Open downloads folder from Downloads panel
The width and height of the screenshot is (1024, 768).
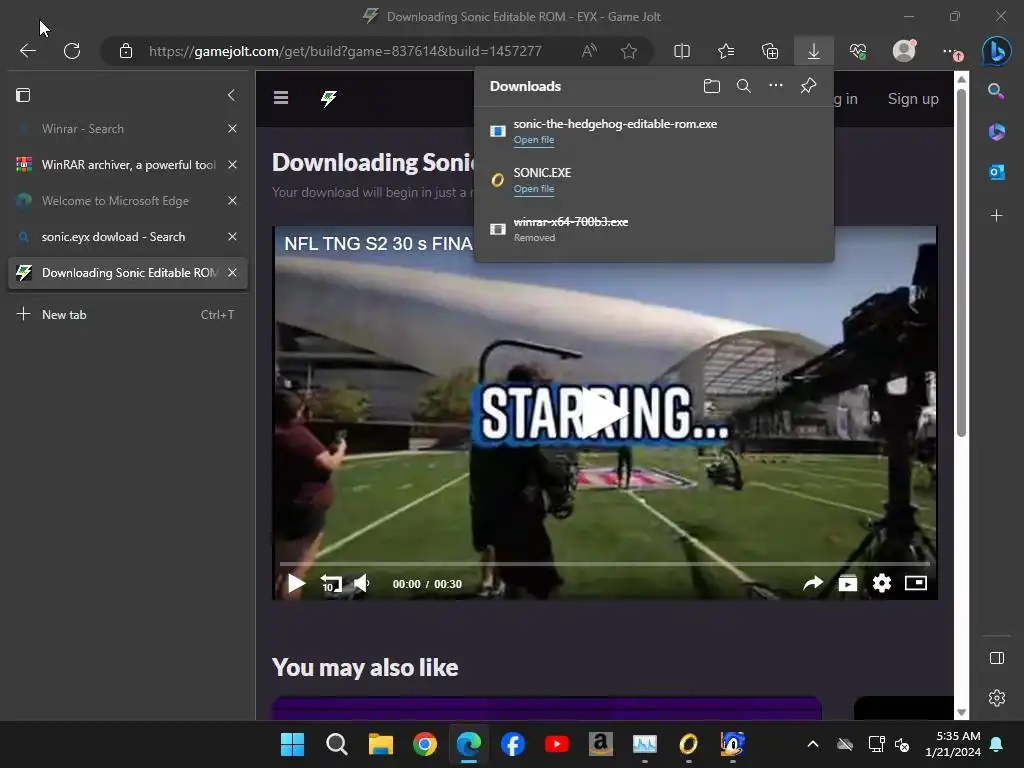[712, 86]
